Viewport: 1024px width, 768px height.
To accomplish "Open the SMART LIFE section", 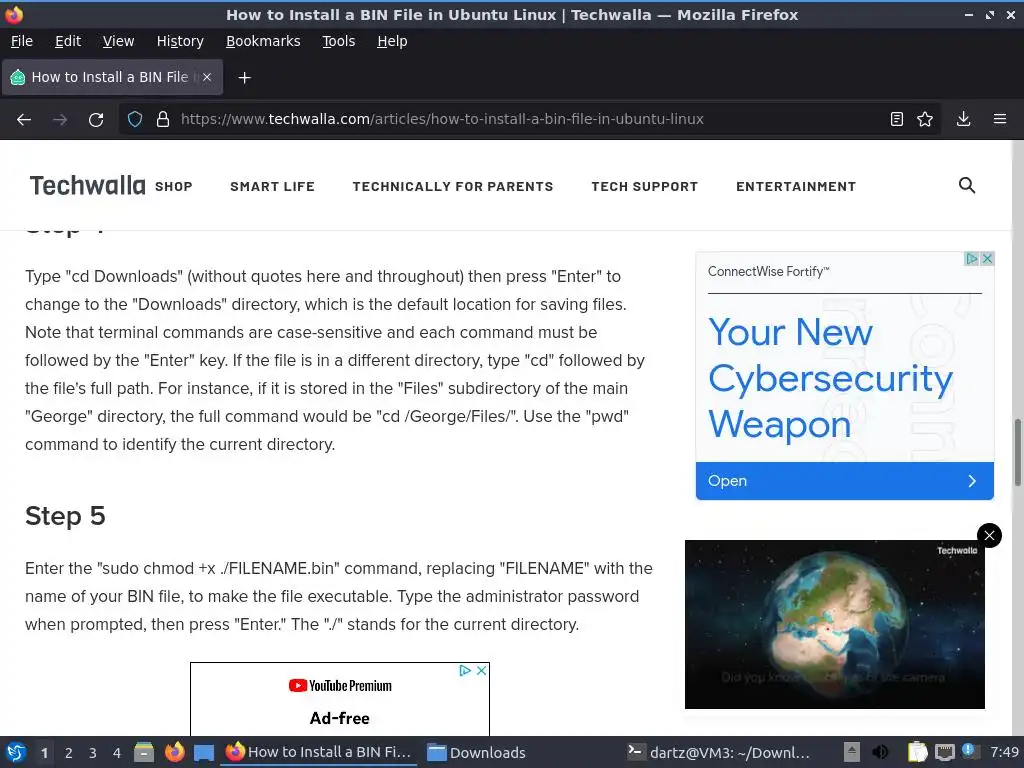I will pos(272,187).
